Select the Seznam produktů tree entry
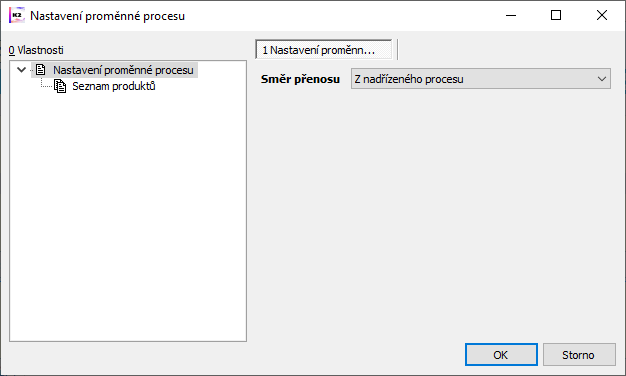Image resolution: width=626 pixels, height=376 pixels. tap(113, 86)
